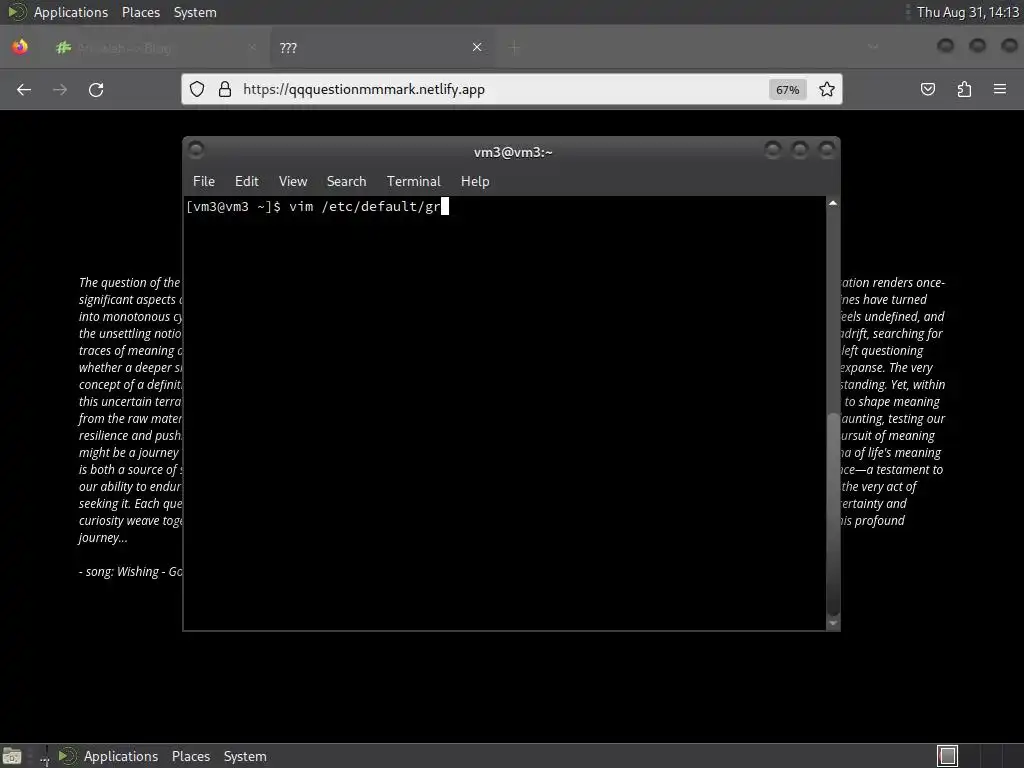
Task: Click the browser forward arrow
Action: (x=60, y=89)
